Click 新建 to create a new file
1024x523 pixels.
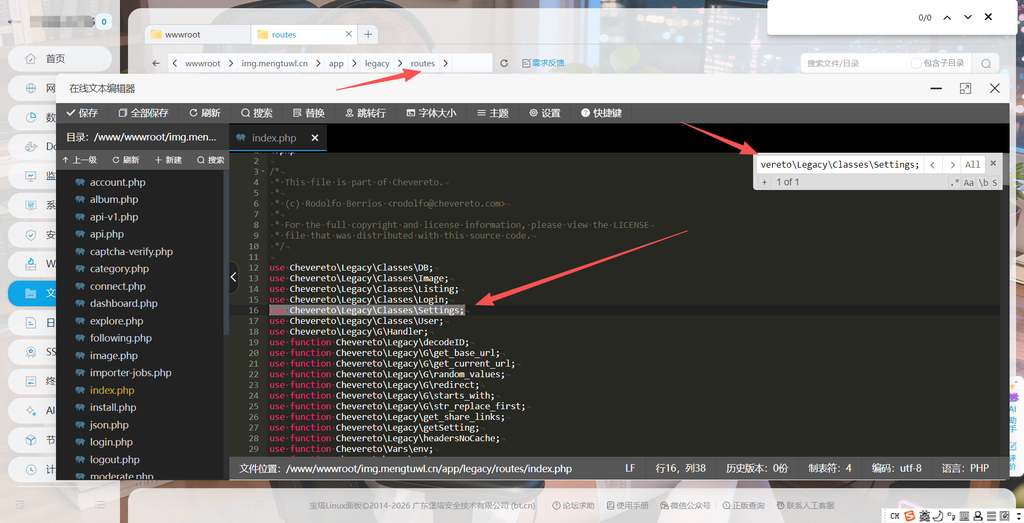point(168,160)
